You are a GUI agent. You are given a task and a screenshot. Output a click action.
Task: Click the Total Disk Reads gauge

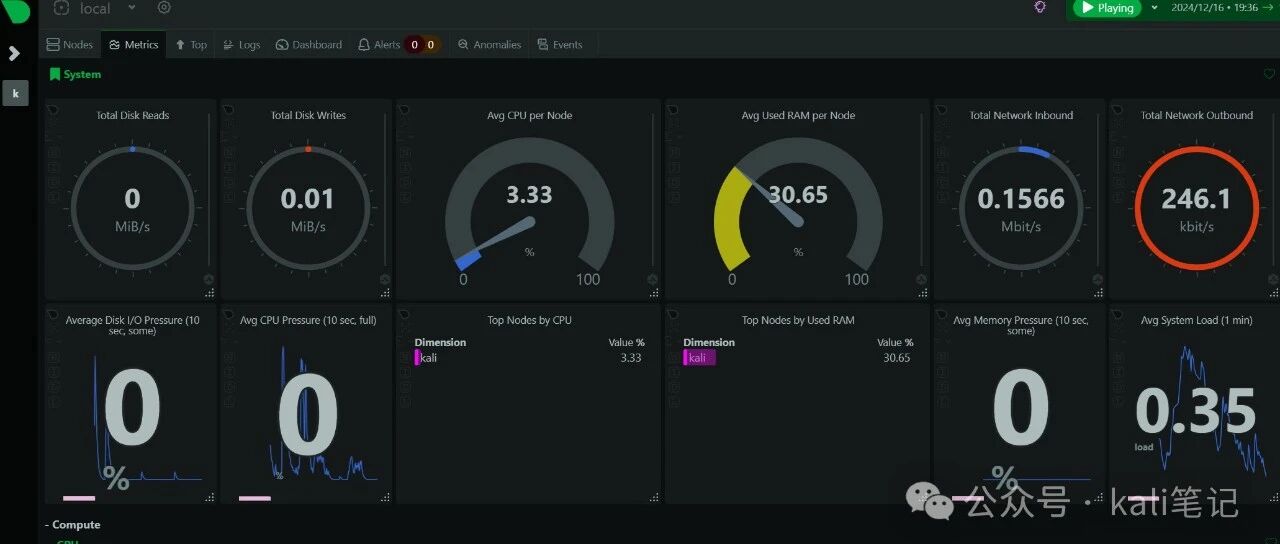pyautogui.click(x=133, y=208)
